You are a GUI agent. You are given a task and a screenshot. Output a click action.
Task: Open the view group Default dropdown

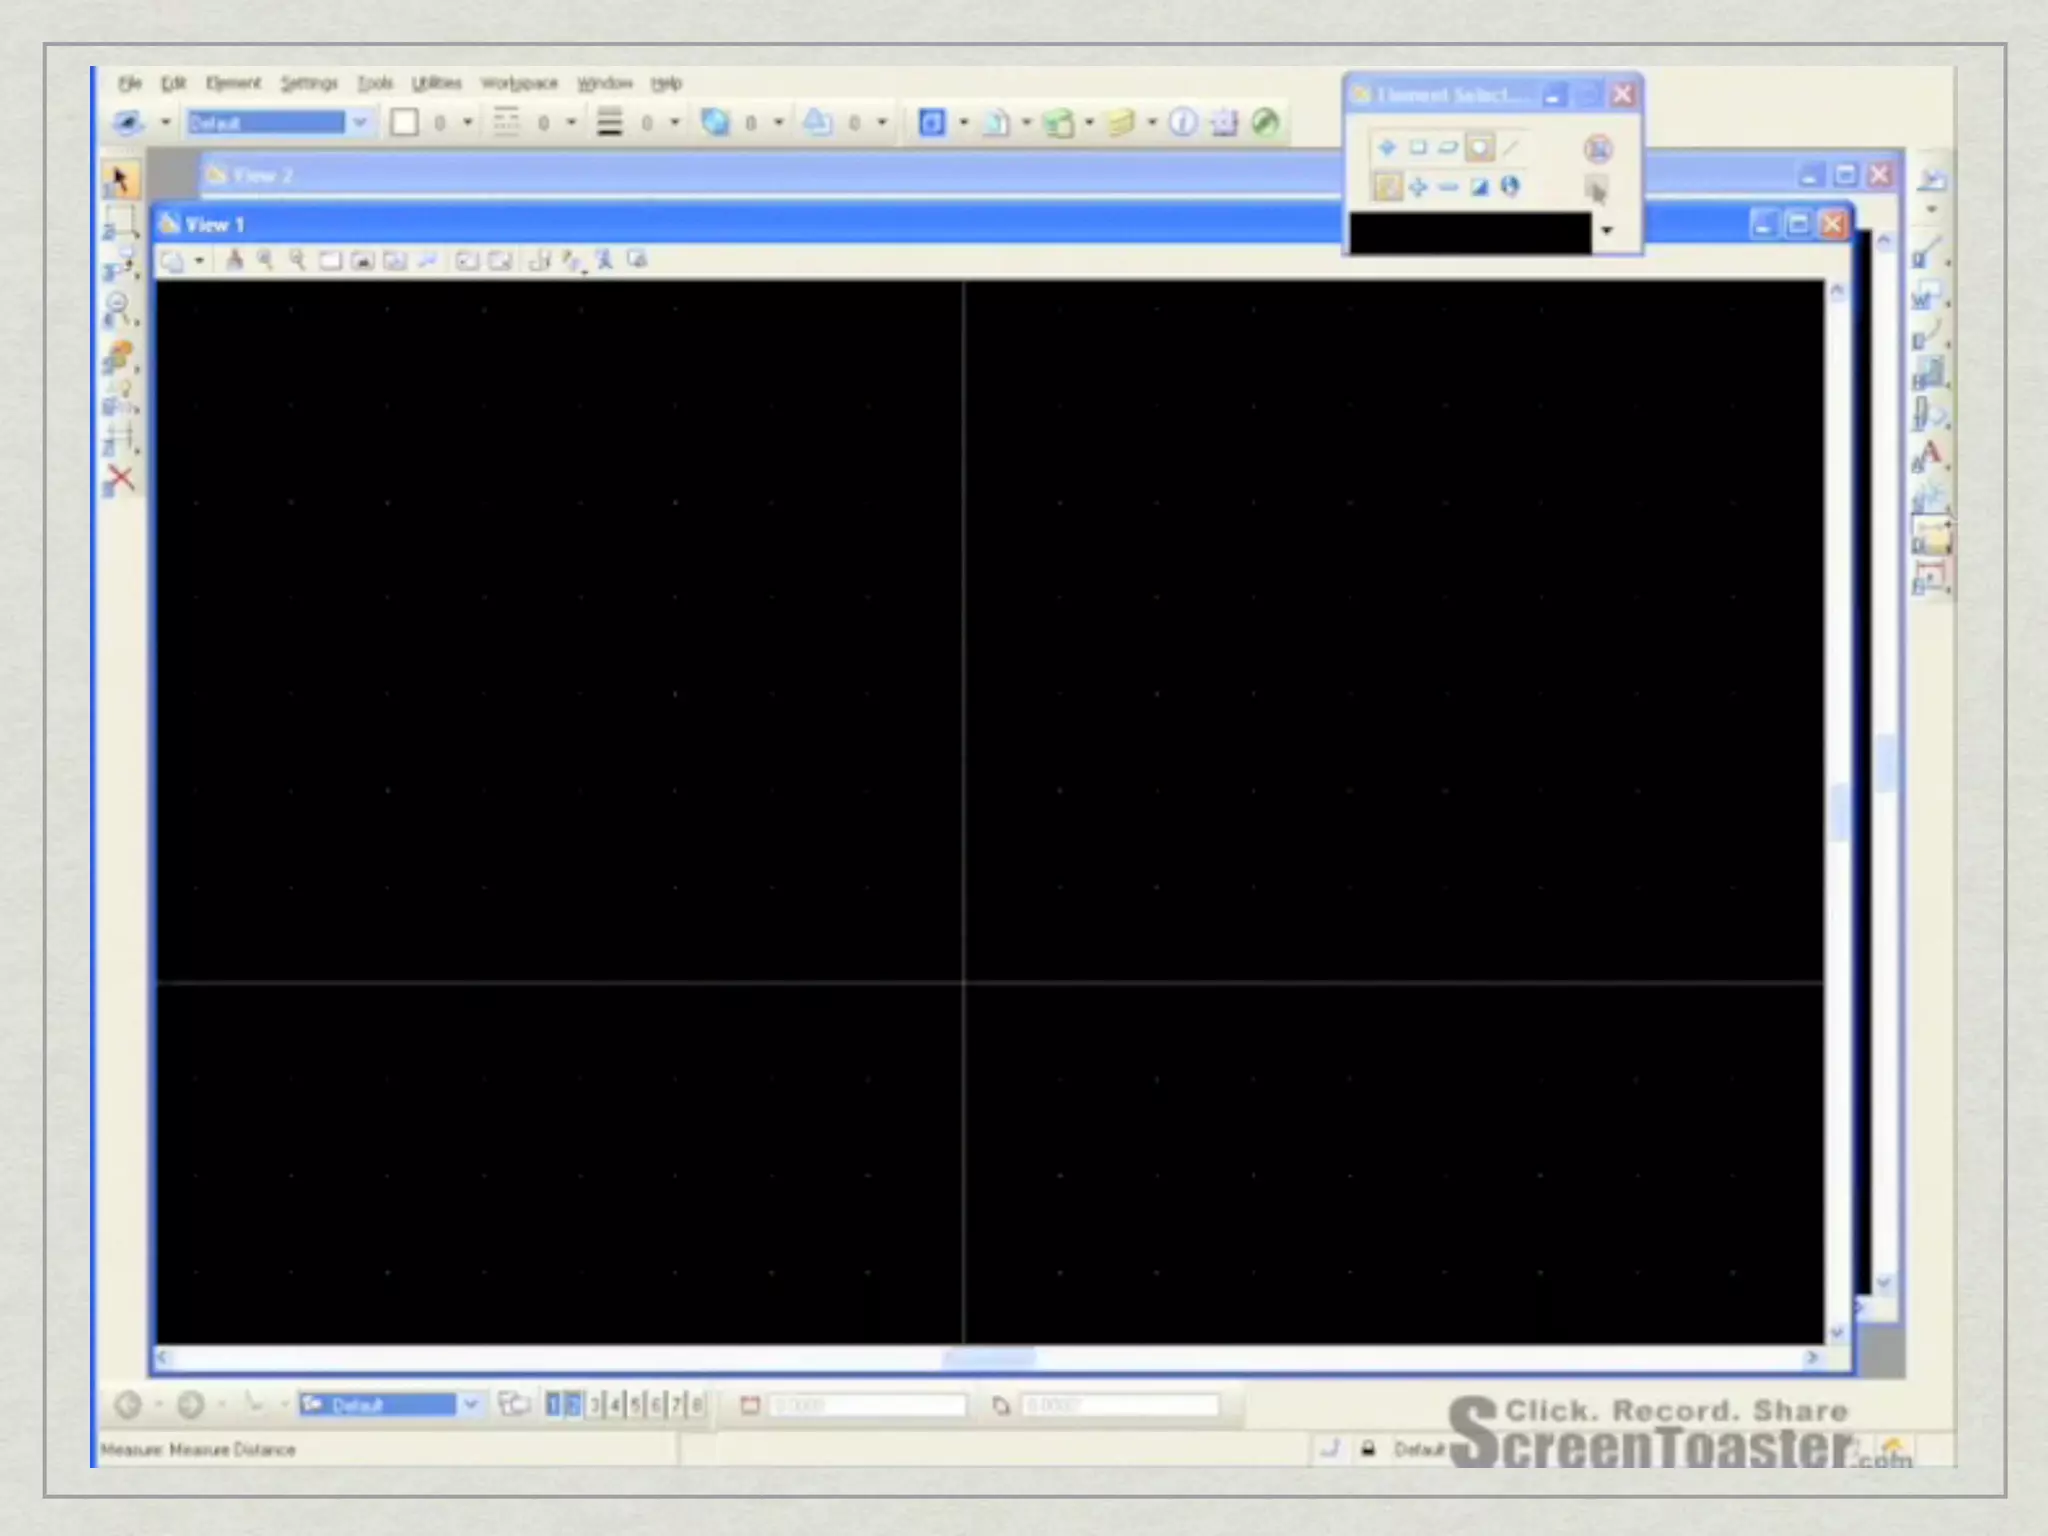pos(470,1405)
